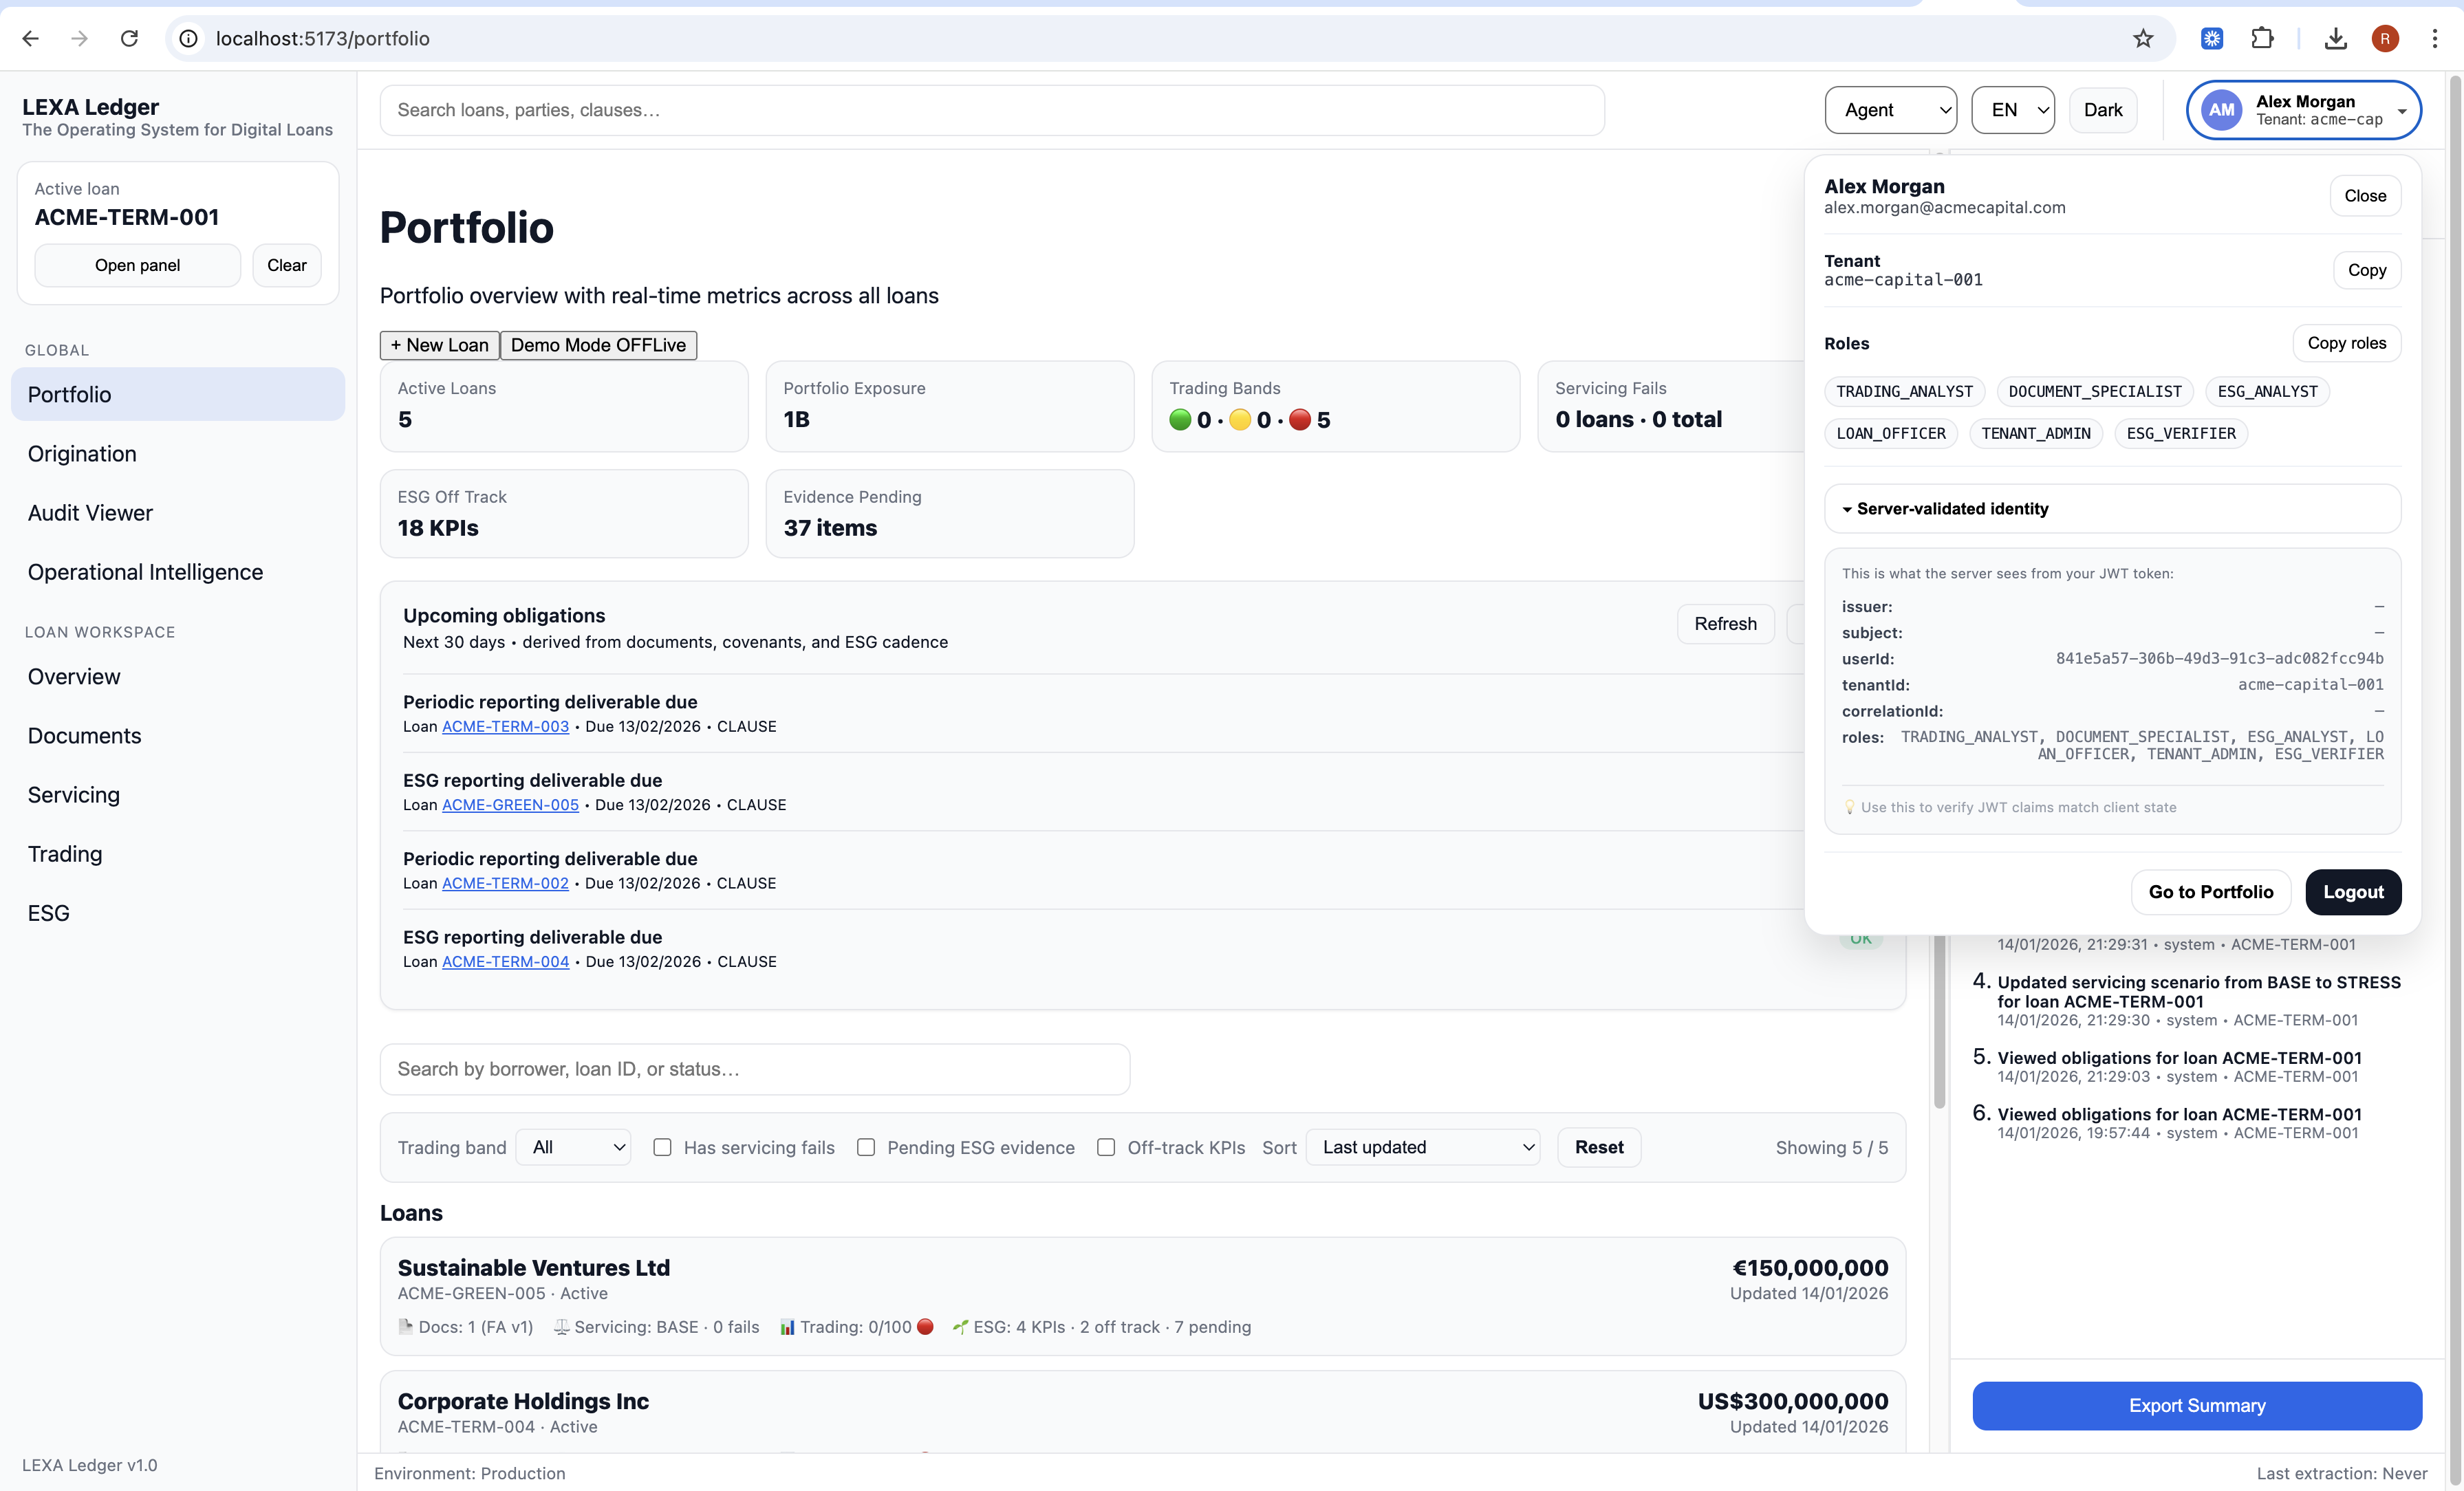Check Pending ESG evidence filter
Viewport: 2464px width, 1491px height.
point(866,1147)
